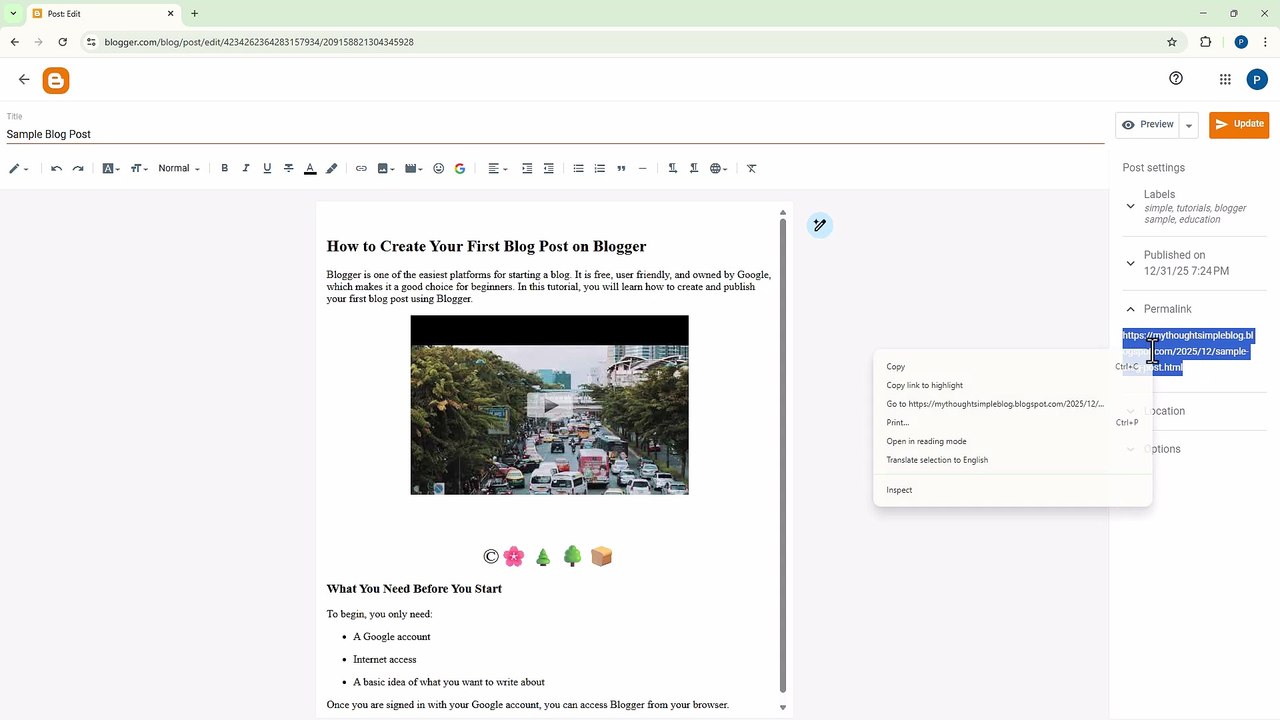Viewport: 1280px width, 720px height.
Task: Open the input tools globe menu
Action: 718,168
